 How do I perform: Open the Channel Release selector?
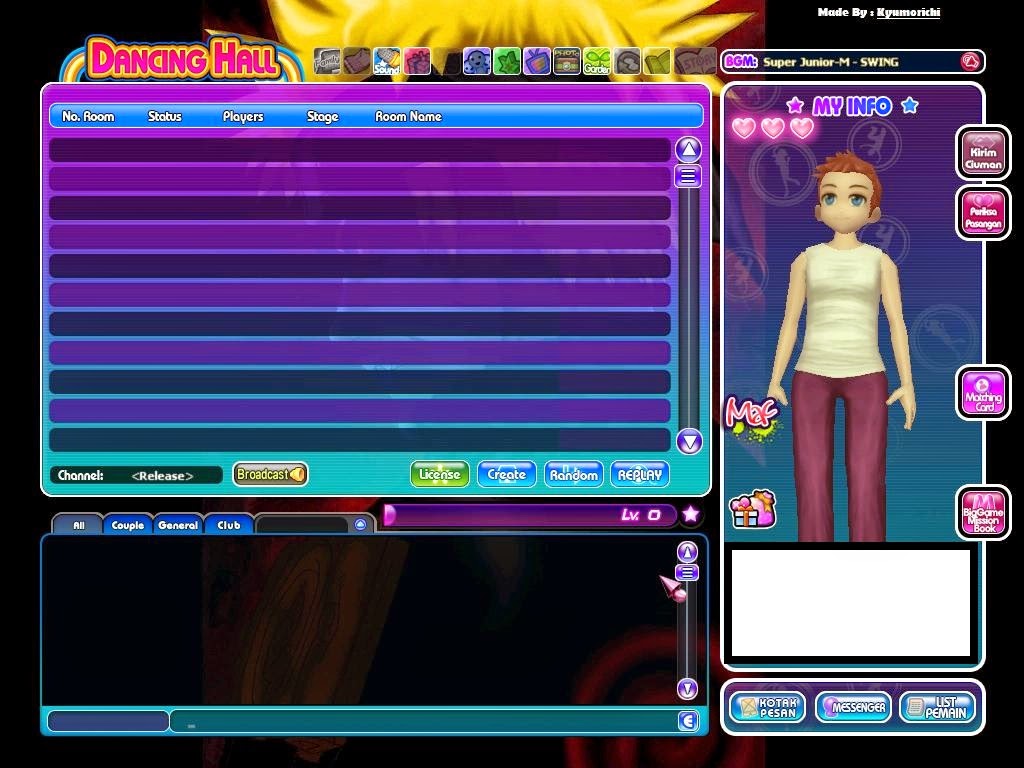tap(136, 475)
